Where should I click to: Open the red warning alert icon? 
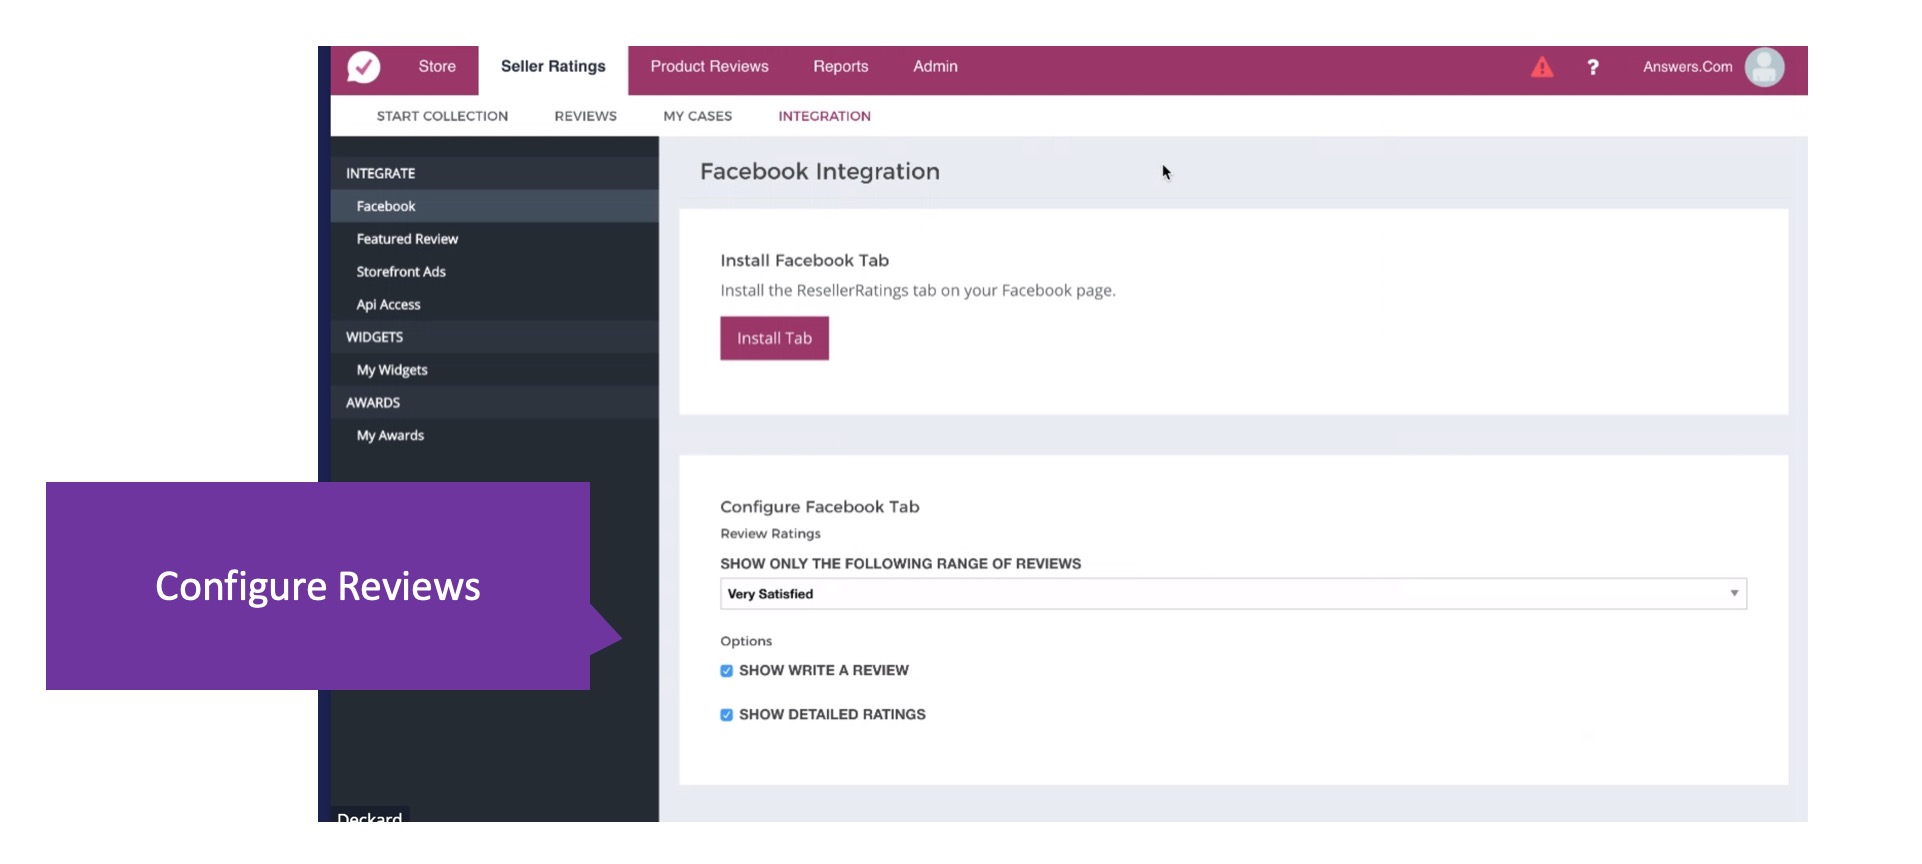tap(1542, 67)
